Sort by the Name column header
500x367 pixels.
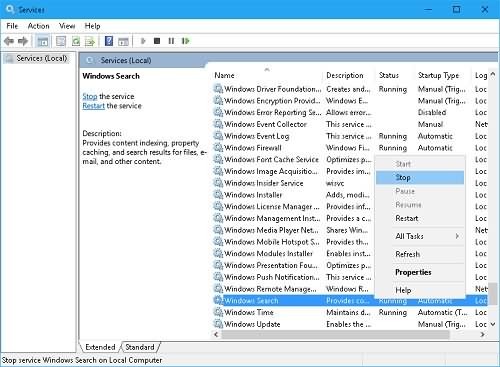pos(267,75)
